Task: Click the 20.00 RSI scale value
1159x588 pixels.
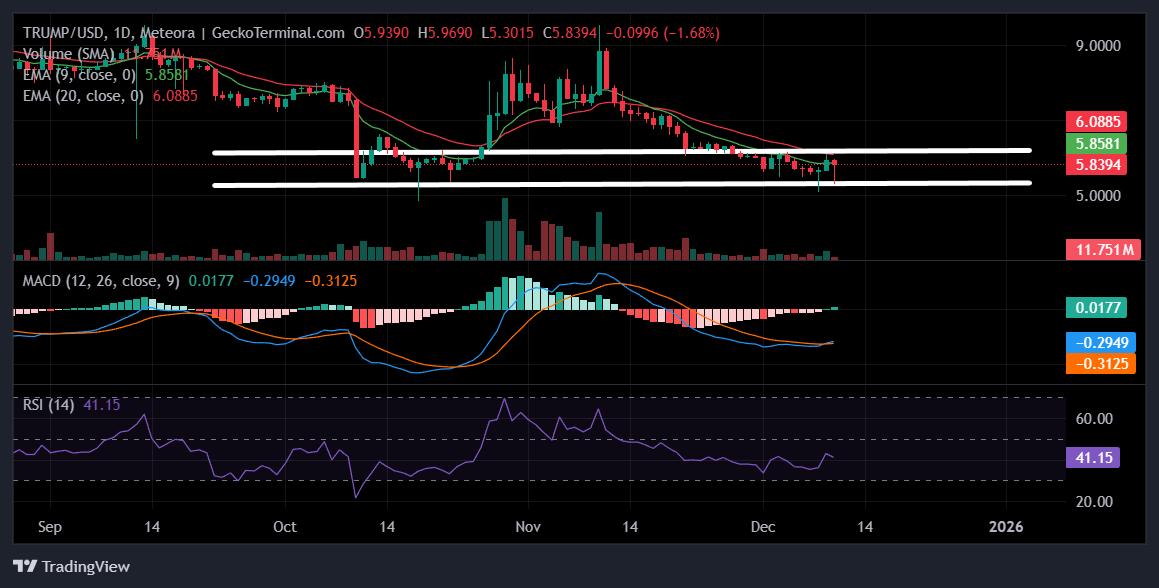Action: pyautogui.click(x=1094, y=502)
